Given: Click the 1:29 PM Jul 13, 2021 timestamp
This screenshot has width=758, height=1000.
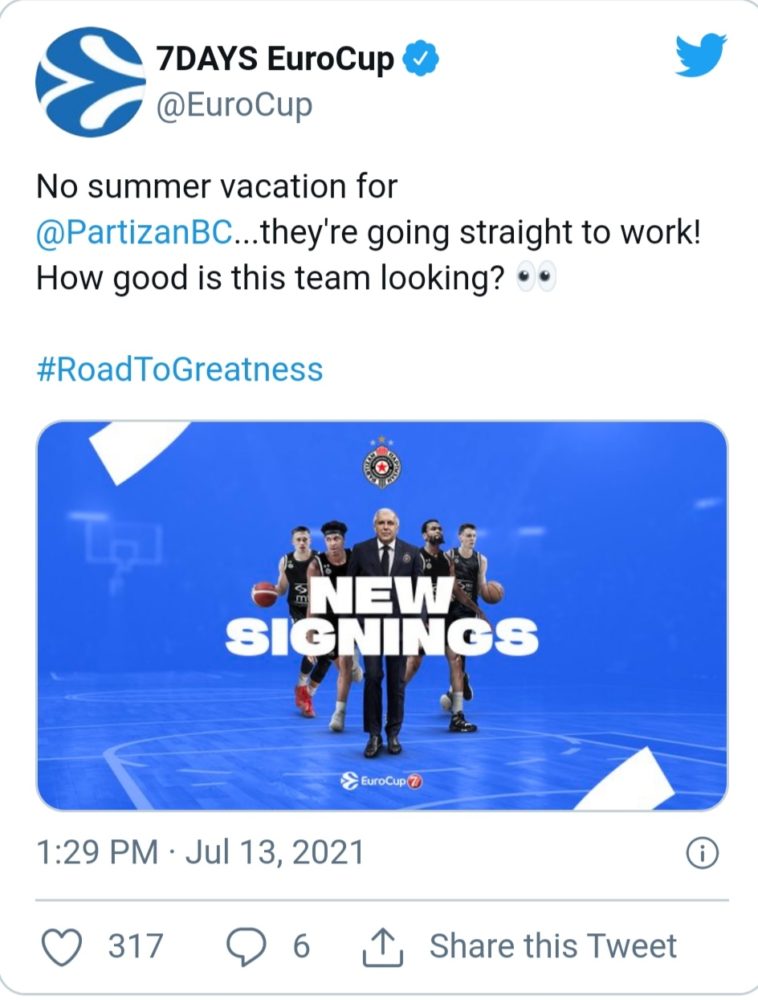Looking at the screenshot, I should coord(200,853).
